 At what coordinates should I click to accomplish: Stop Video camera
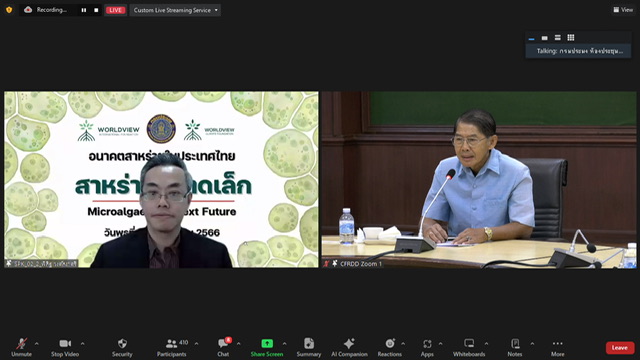[65, 347]
